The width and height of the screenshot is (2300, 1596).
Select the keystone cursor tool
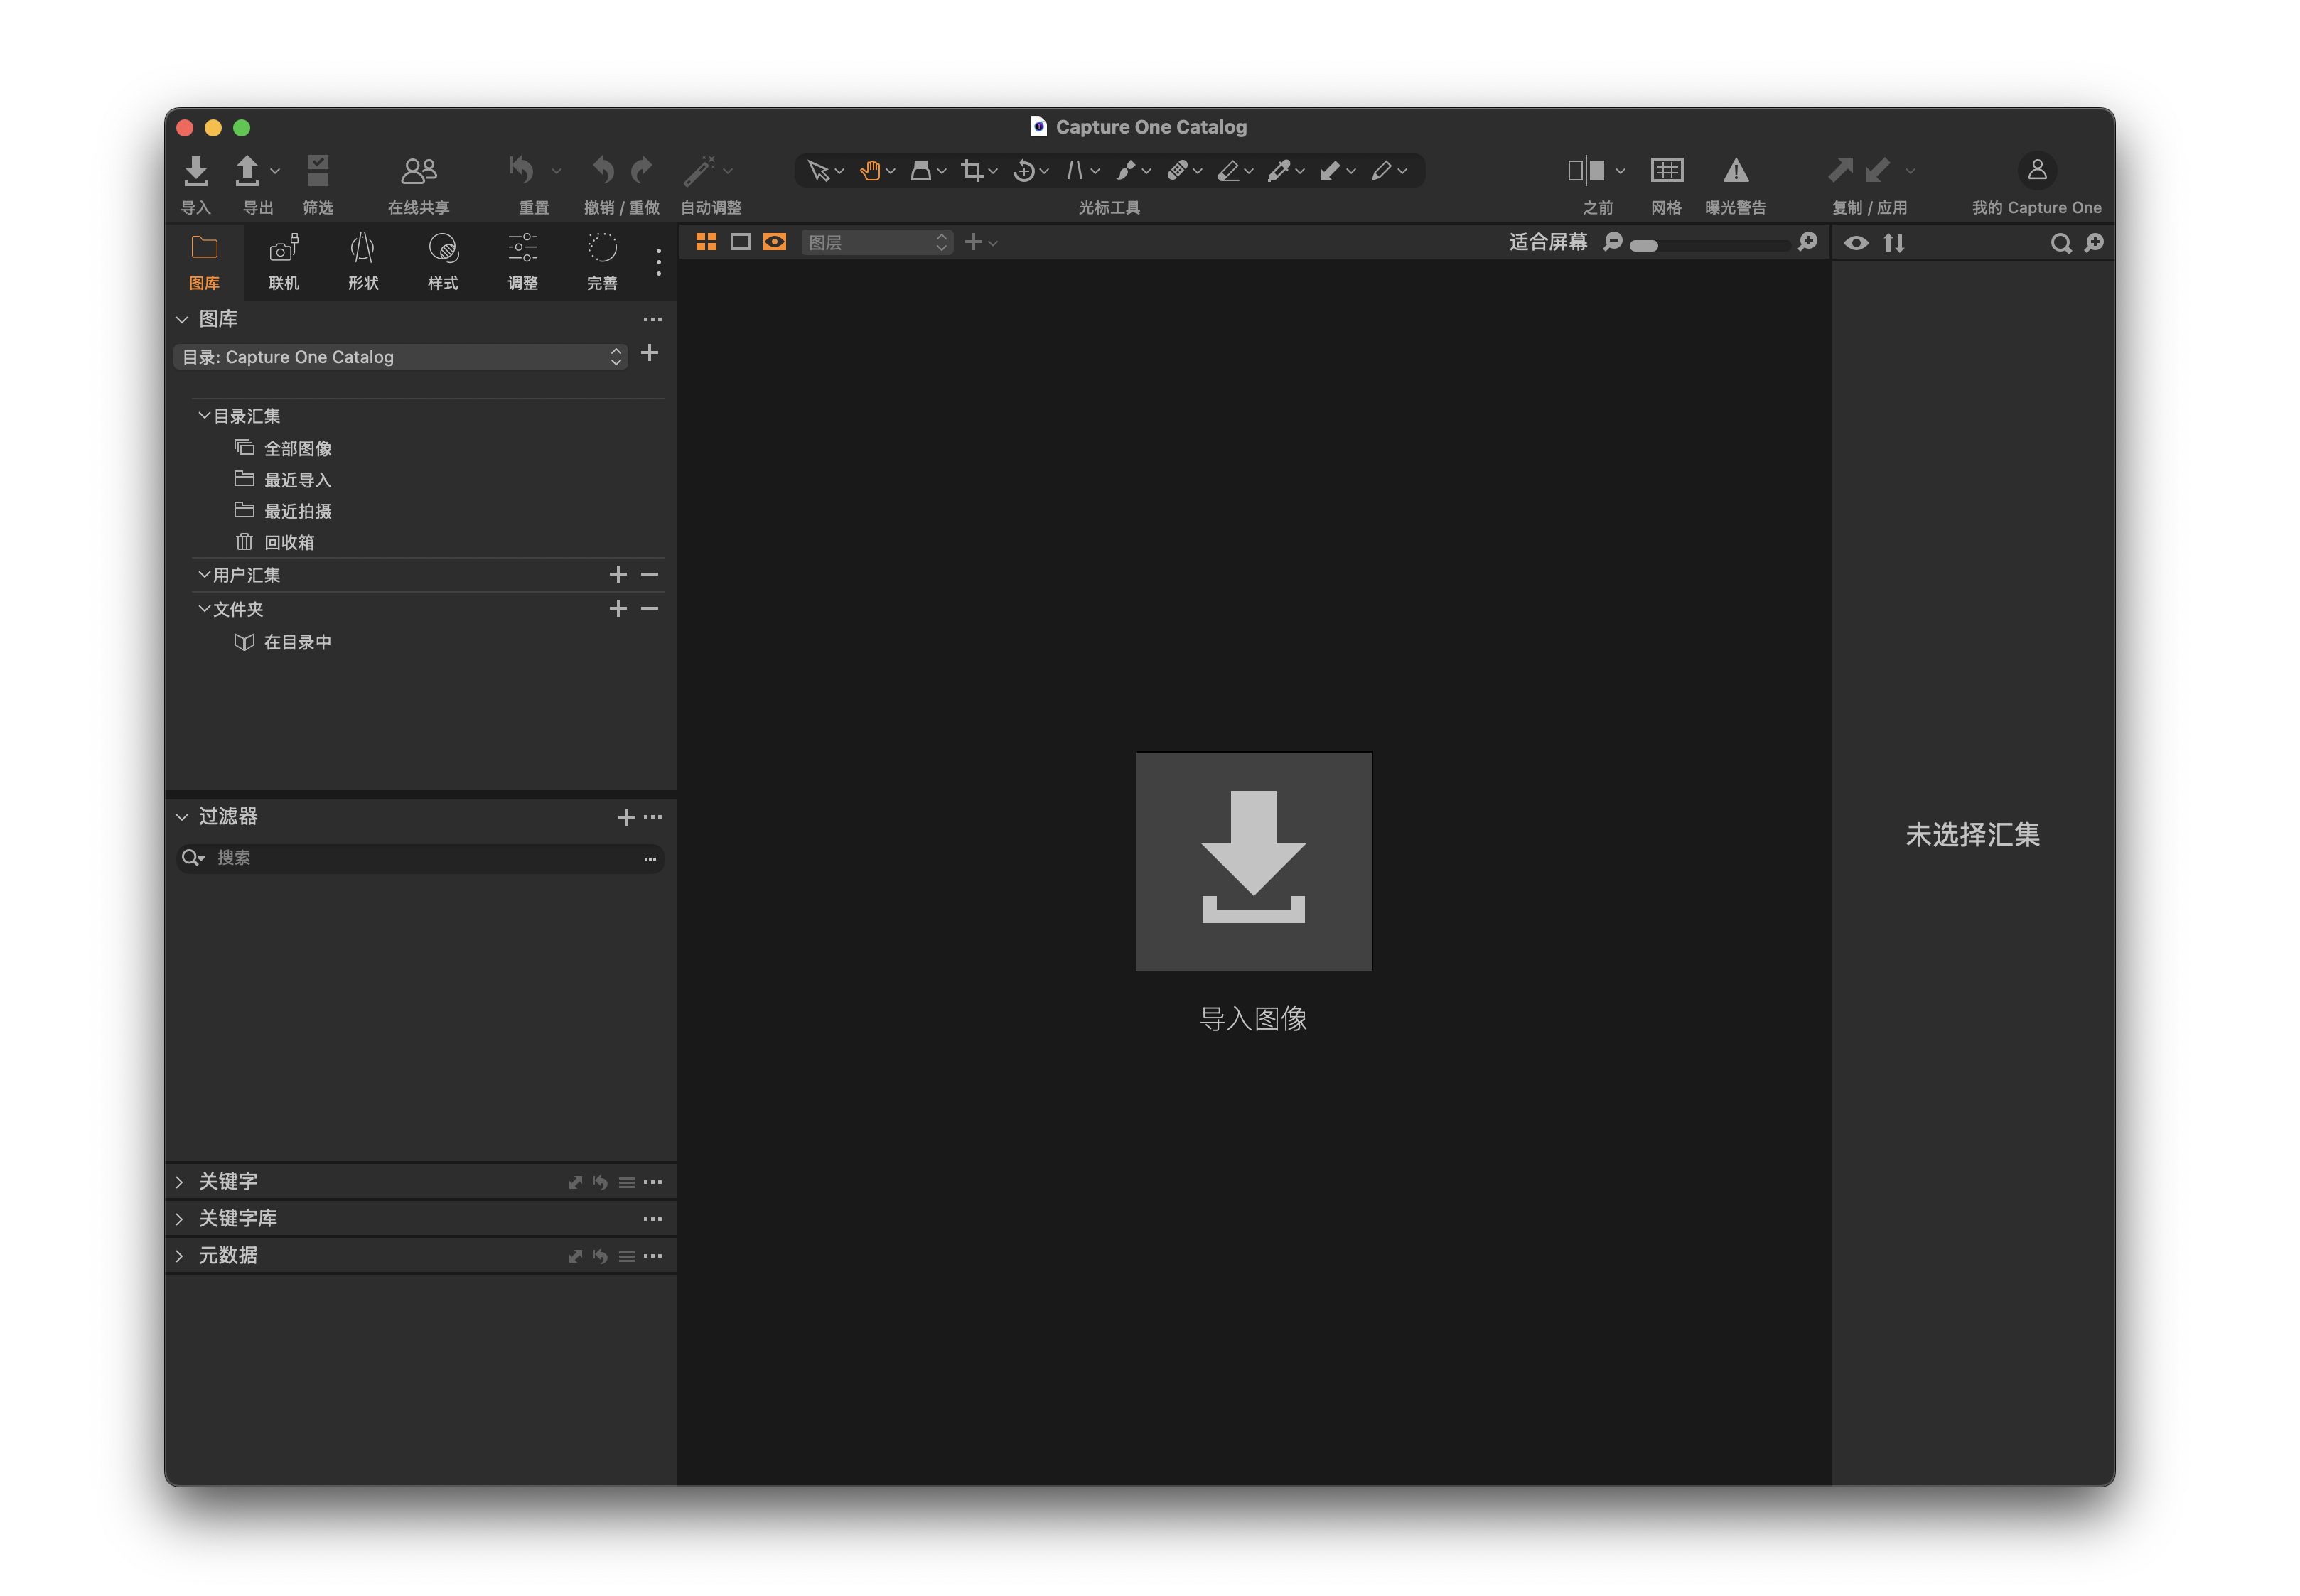(1074, 171)
